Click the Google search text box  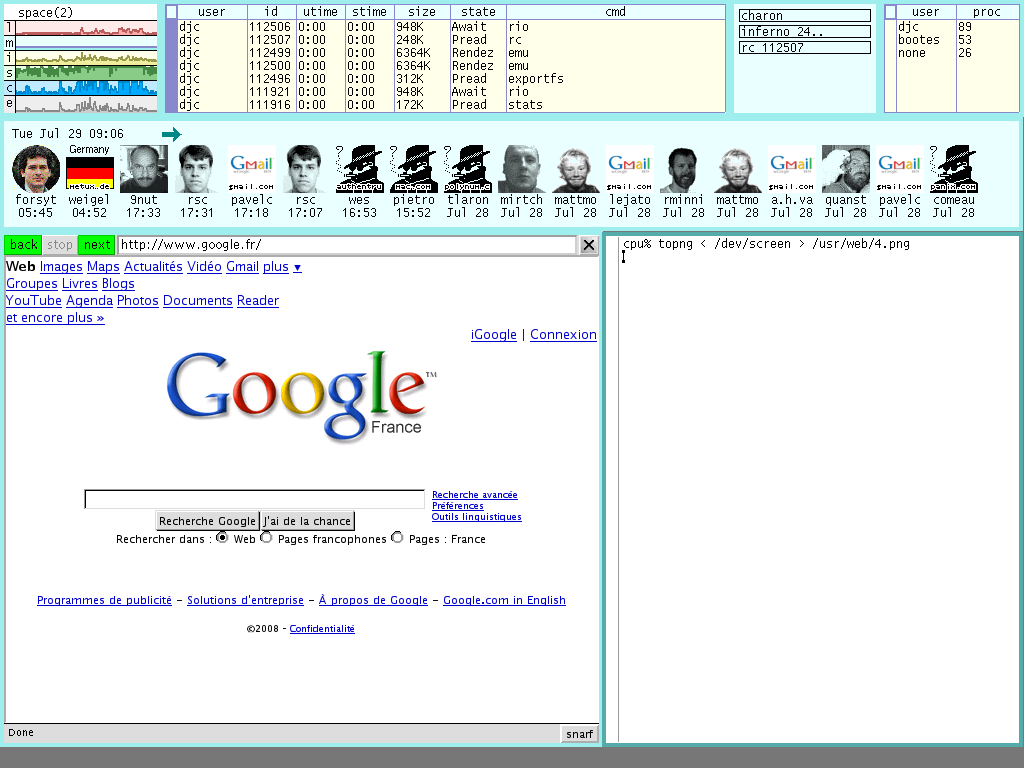click(x=255, y=500)
